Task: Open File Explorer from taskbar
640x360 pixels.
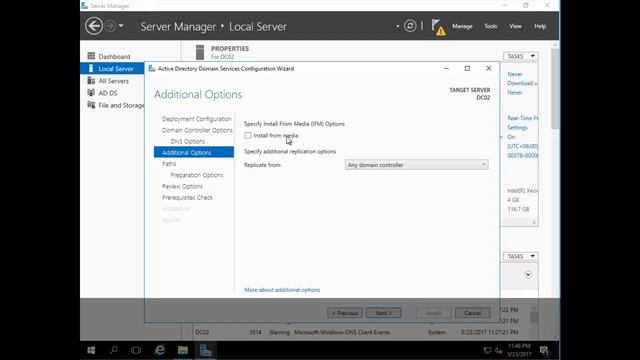Action: (x=182, y=350)
